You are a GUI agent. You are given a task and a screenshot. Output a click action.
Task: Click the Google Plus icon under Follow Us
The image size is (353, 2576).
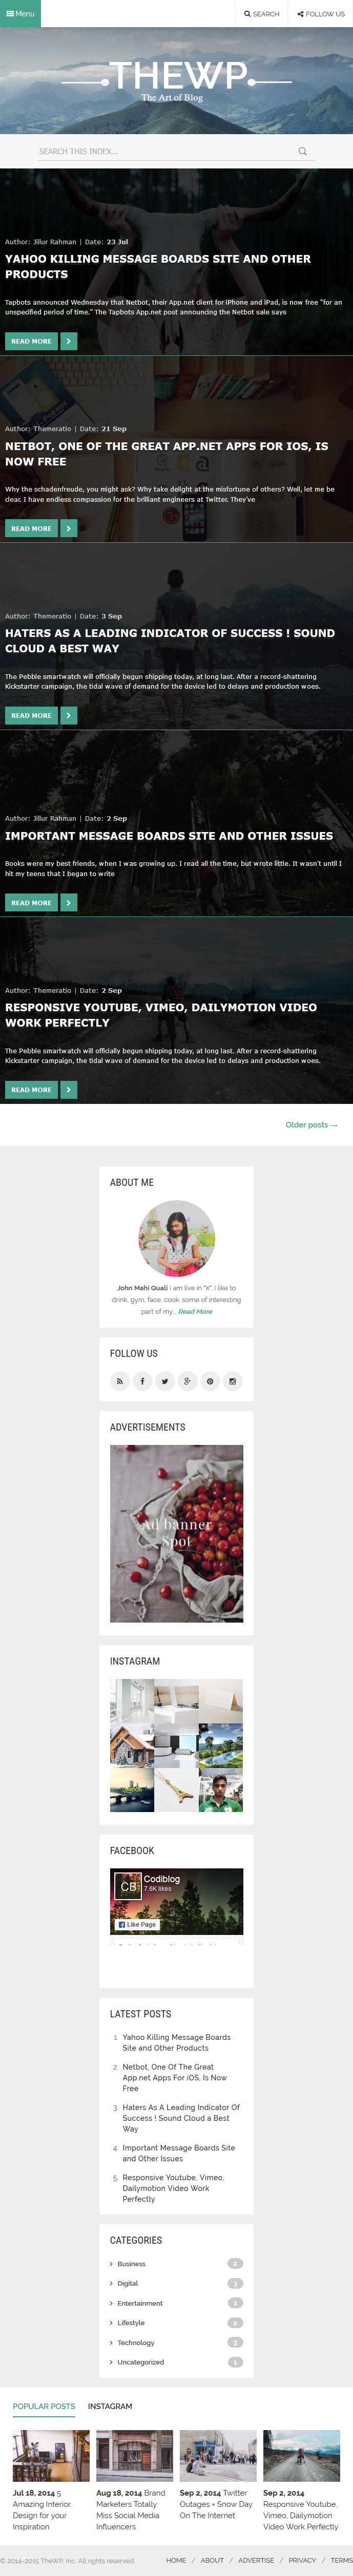[187, 1381]
